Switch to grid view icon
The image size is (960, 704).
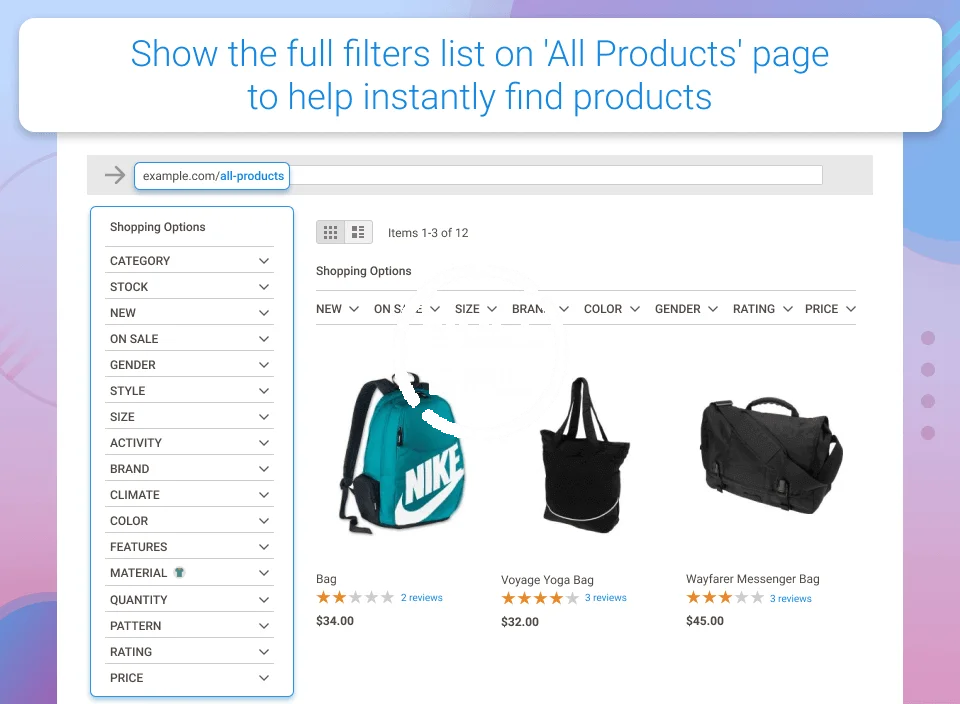tap(331, 233)
